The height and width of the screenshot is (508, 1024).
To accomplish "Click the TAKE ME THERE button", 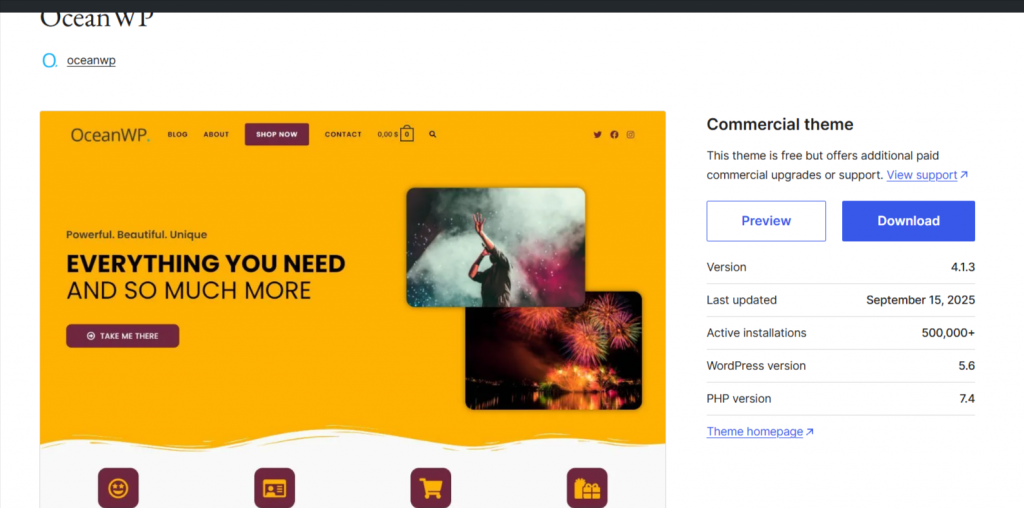I will [x=122, y=336].
